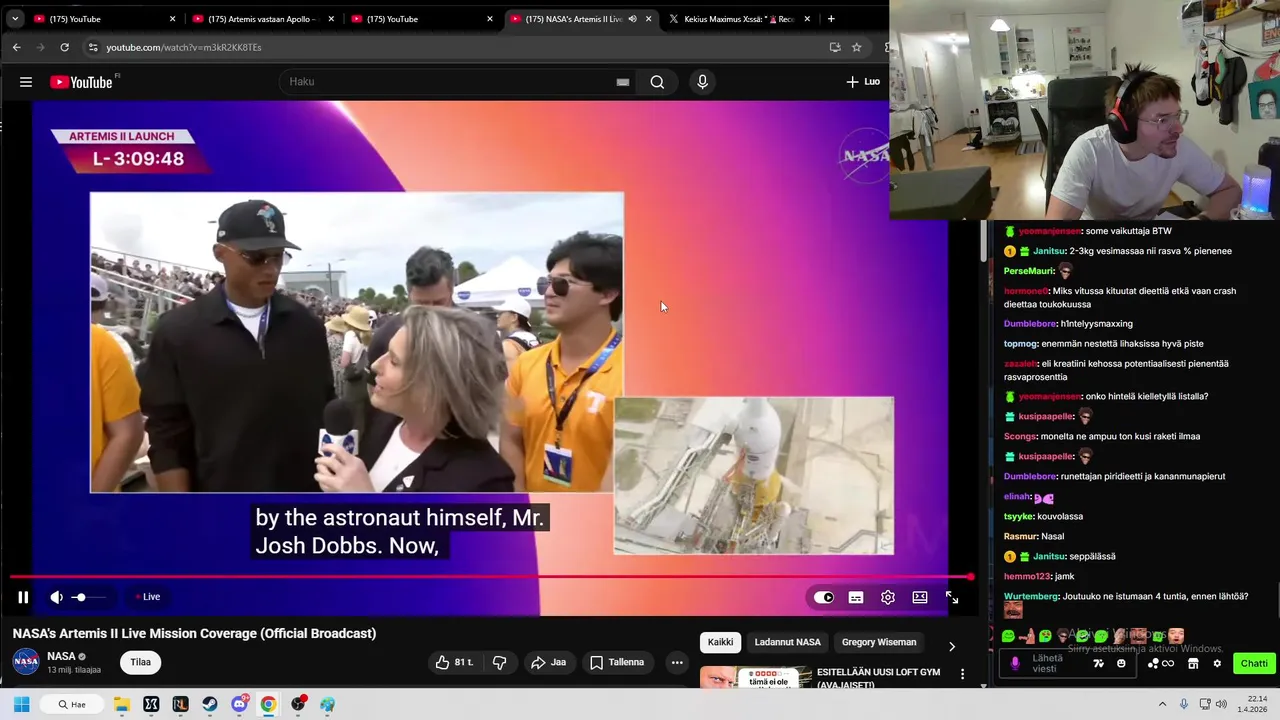The image size is (1280, 720).
Task: Click the youtube.com address bar URL
Action: [184, 47]
